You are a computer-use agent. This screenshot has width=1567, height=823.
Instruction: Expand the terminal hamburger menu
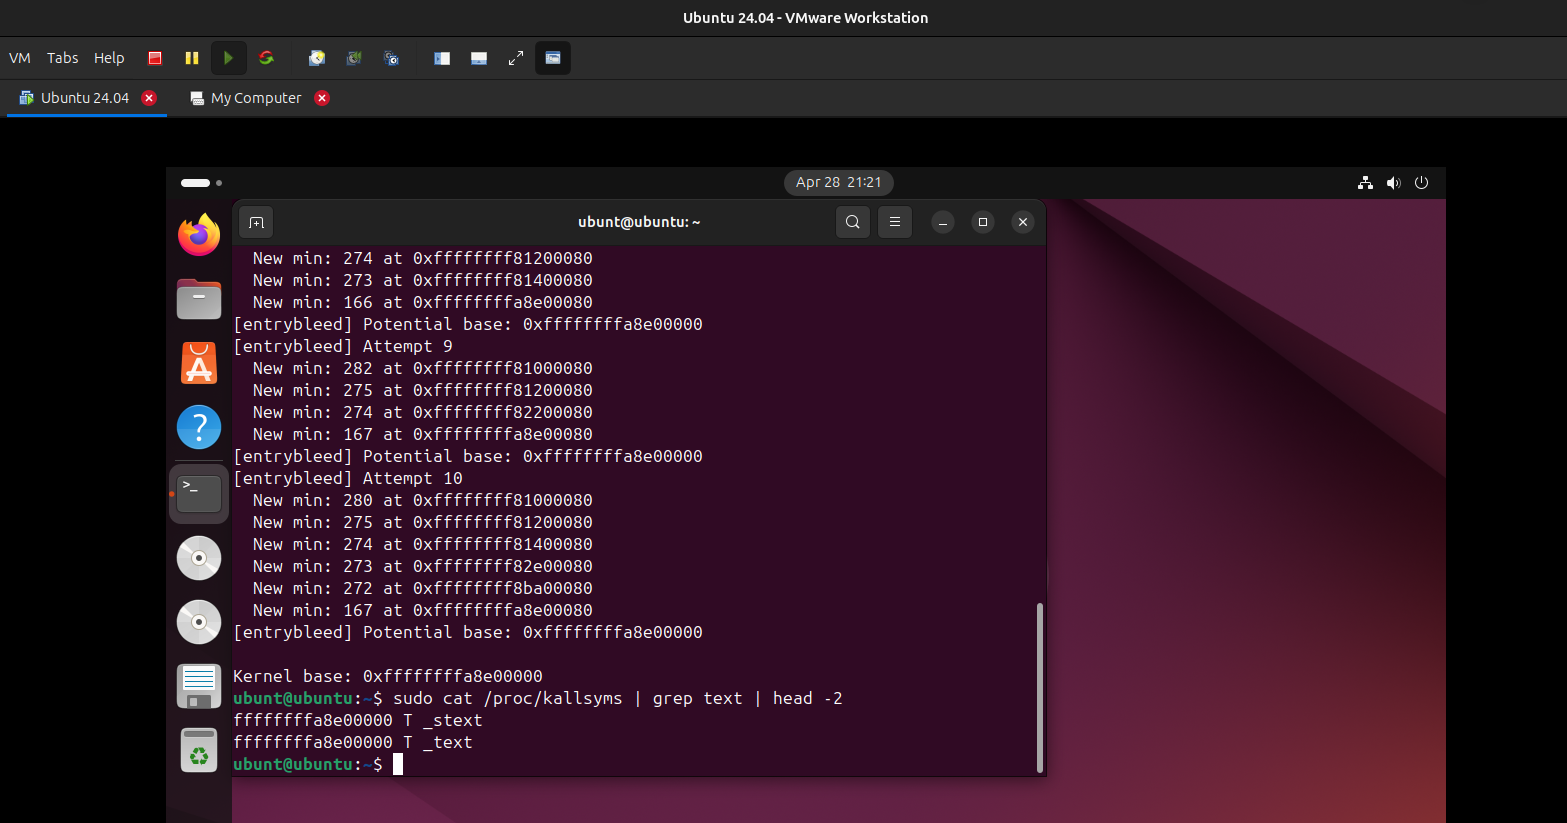click(895, 222)
